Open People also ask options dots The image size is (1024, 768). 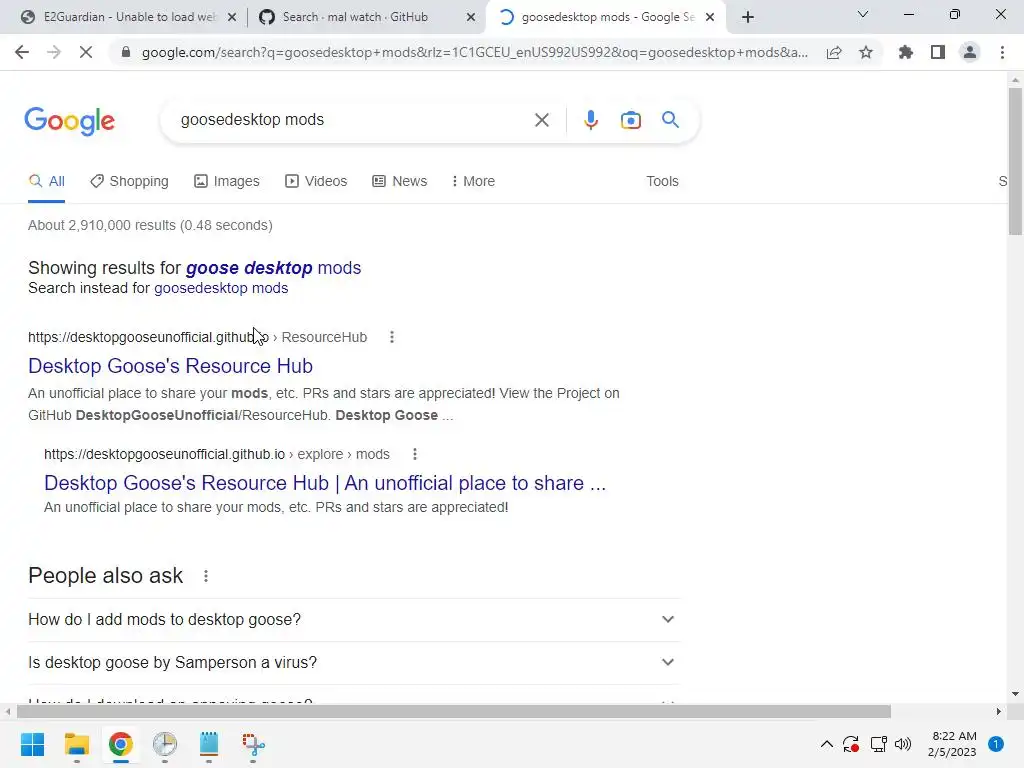pos(206,576)
